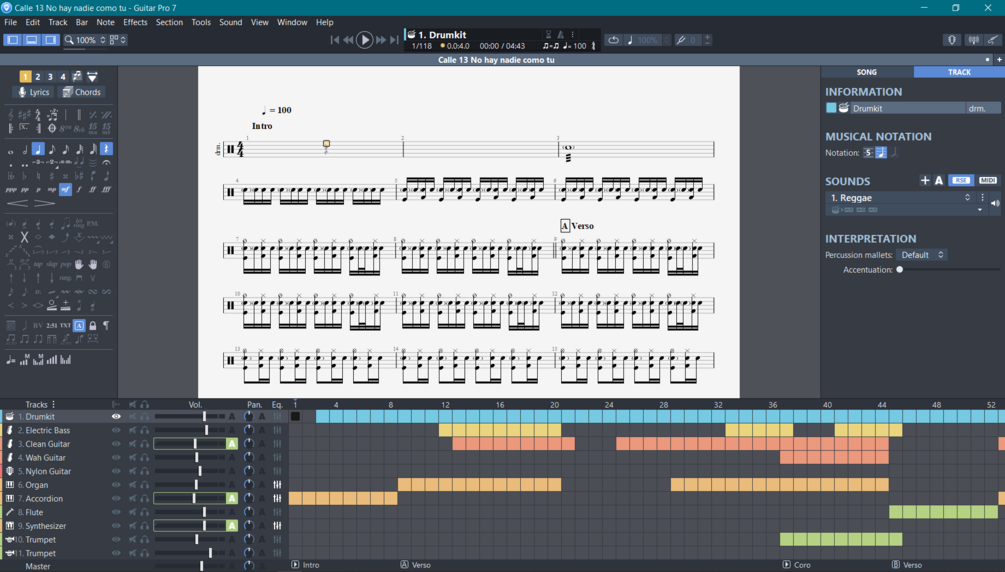
Task: Click the Drumkit track name field
Action: pyautogui.click(x=908, y=108)
